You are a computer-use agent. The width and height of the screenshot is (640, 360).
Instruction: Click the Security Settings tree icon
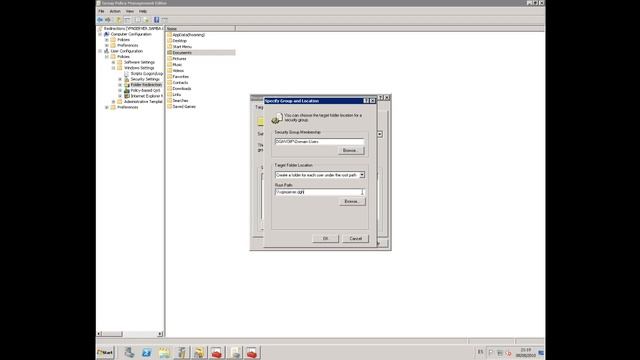click(x=127, y=79)
